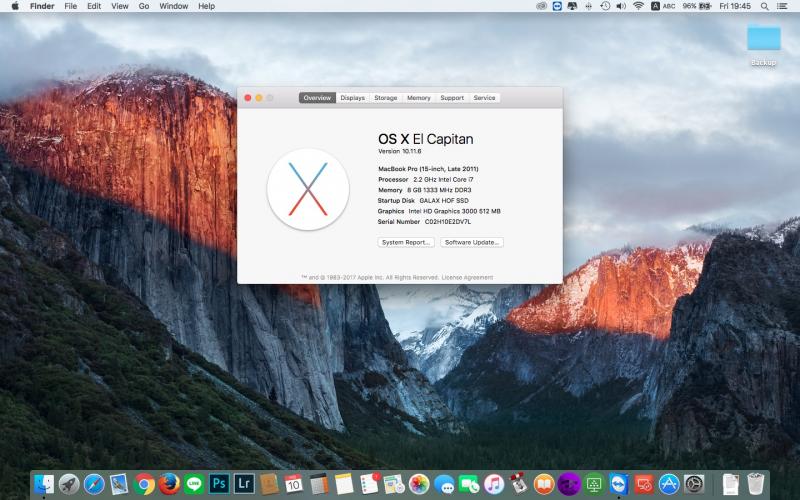Launch Lightroom (Lr) from the Dock
The image size is (800, 500).
[244, 484]
